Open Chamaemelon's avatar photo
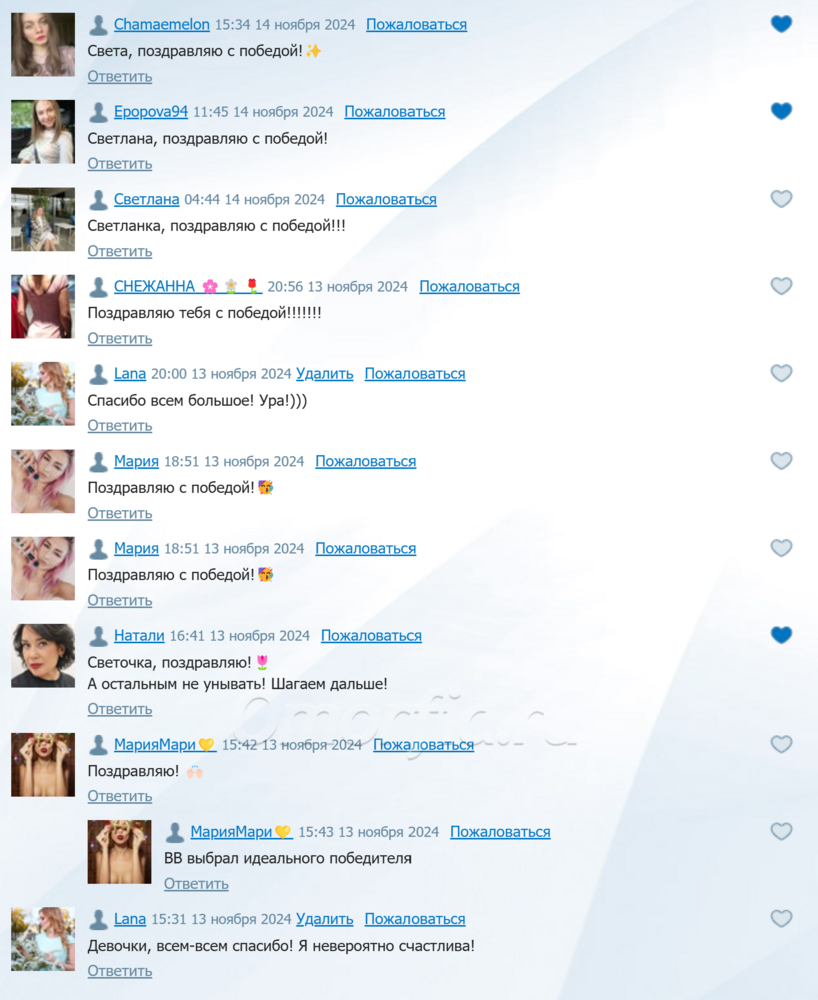The height and width of the screenshot is (1000, 818). (x=43, y=45)
